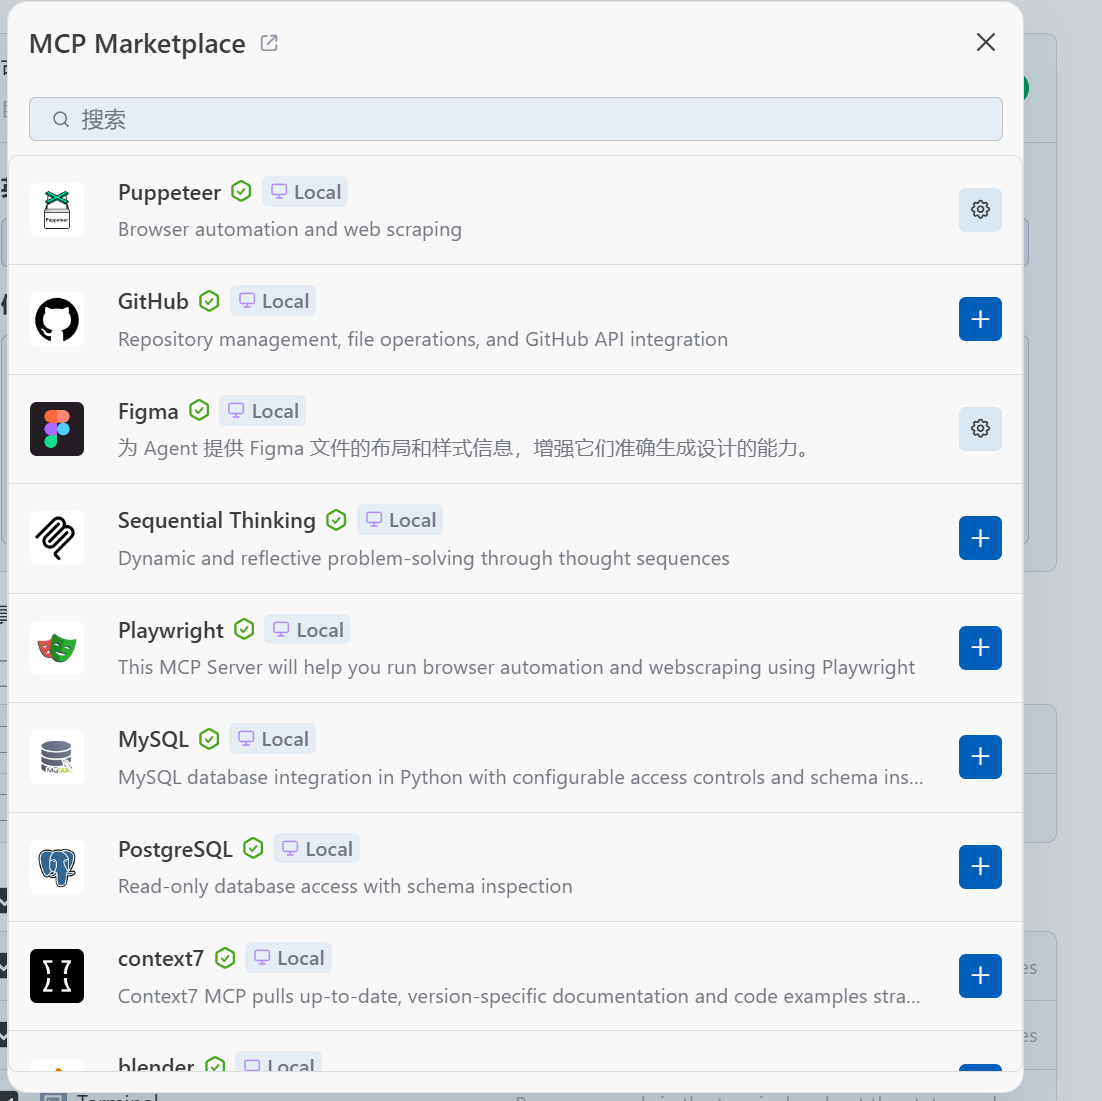Click the magnifier icon in search bar
This screenshot has height=1101, width=1102.
[61, 119]
